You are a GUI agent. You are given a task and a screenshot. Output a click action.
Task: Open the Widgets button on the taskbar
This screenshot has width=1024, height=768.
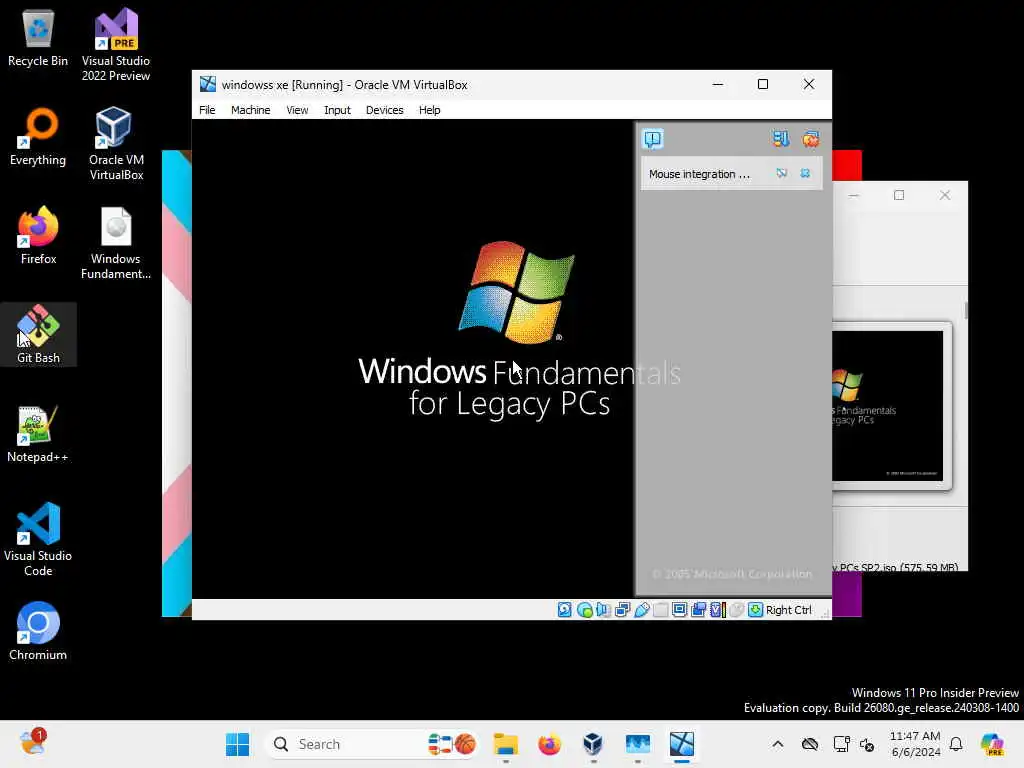[33, 743]
